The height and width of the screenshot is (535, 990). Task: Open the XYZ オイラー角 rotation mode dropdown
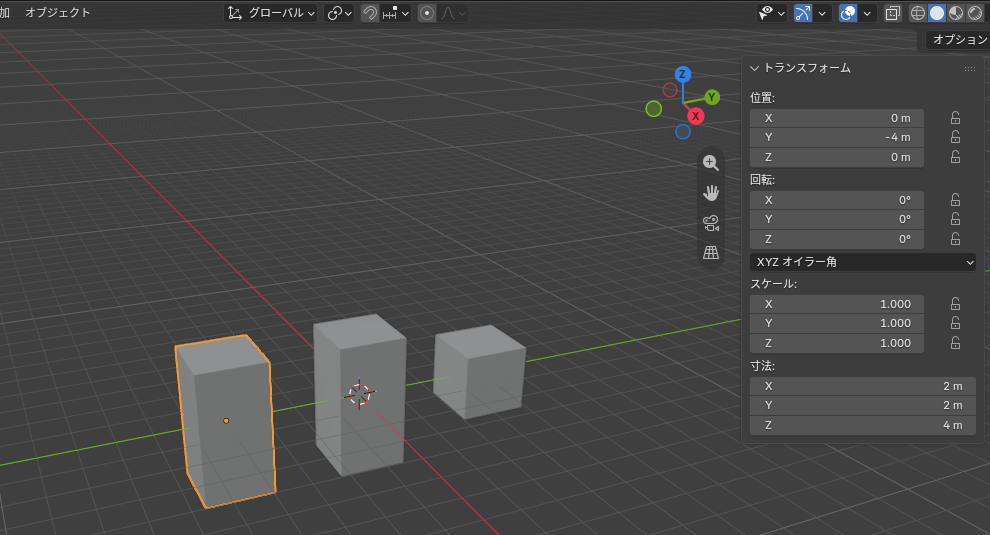click(x=862, y=261)
